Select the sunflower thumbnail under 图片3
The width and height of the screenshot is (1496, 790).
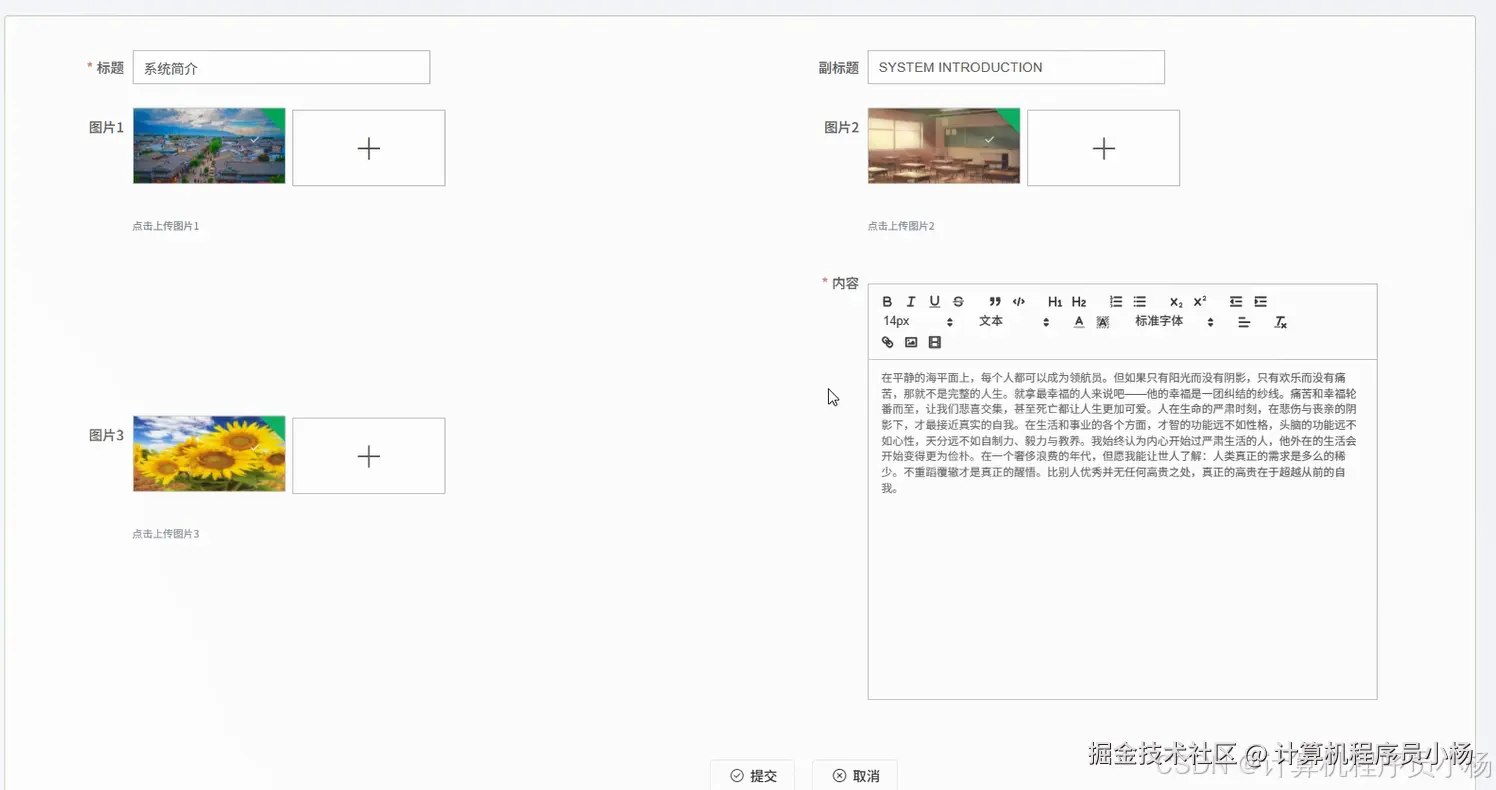pos(209,454)
